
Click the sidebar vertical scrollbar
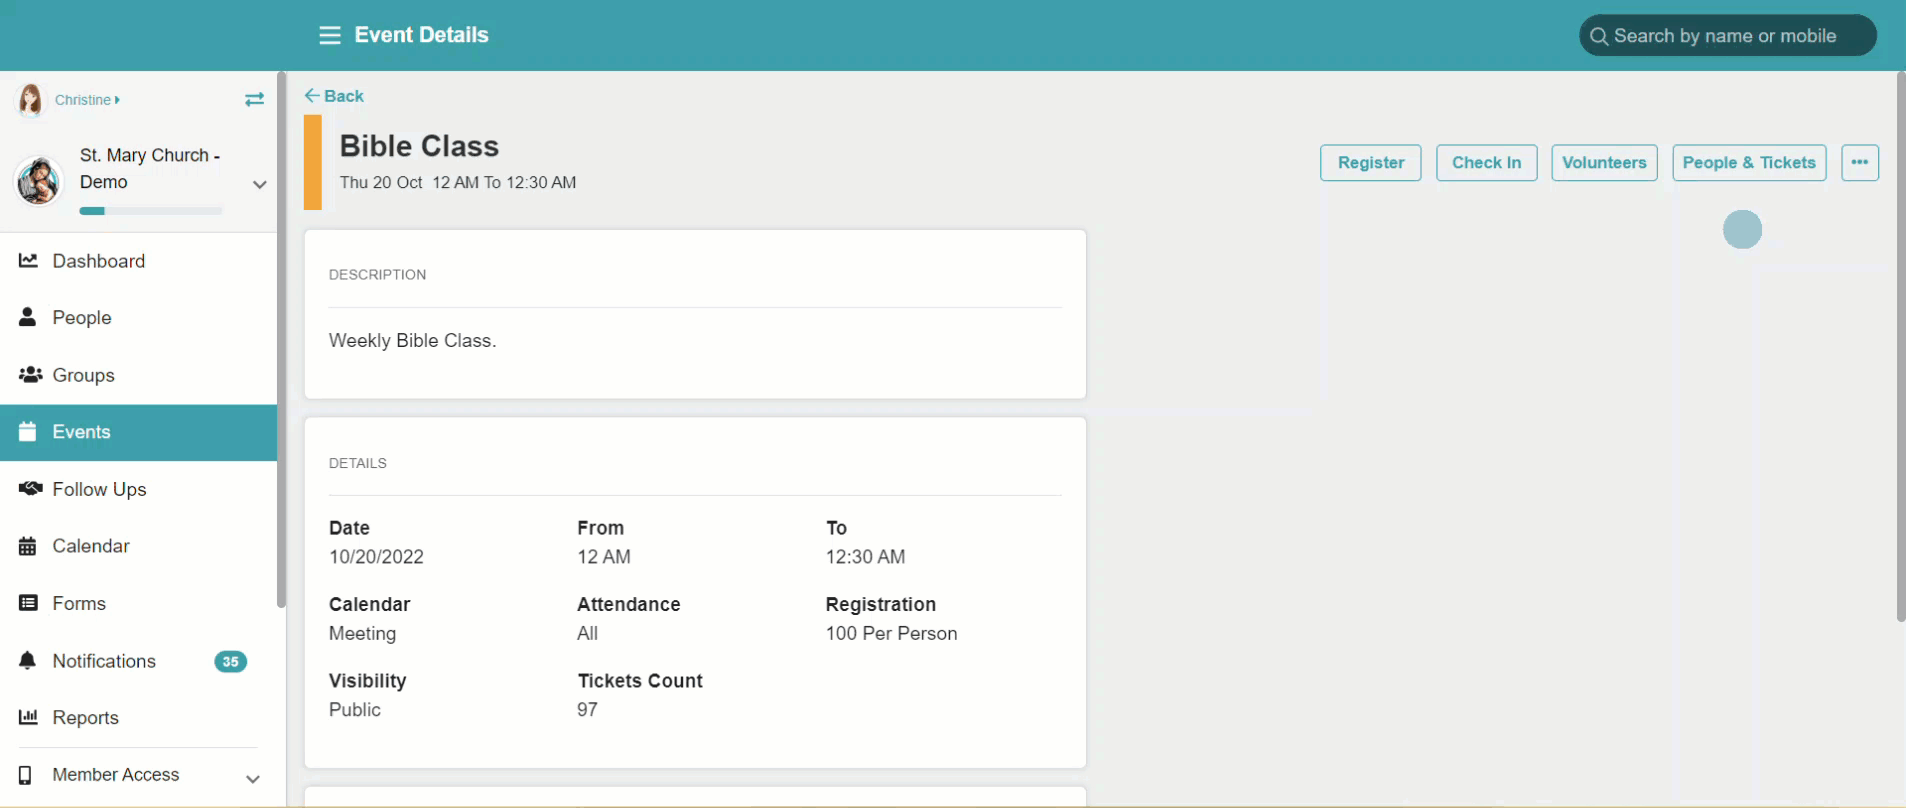[x=281, y=340]
